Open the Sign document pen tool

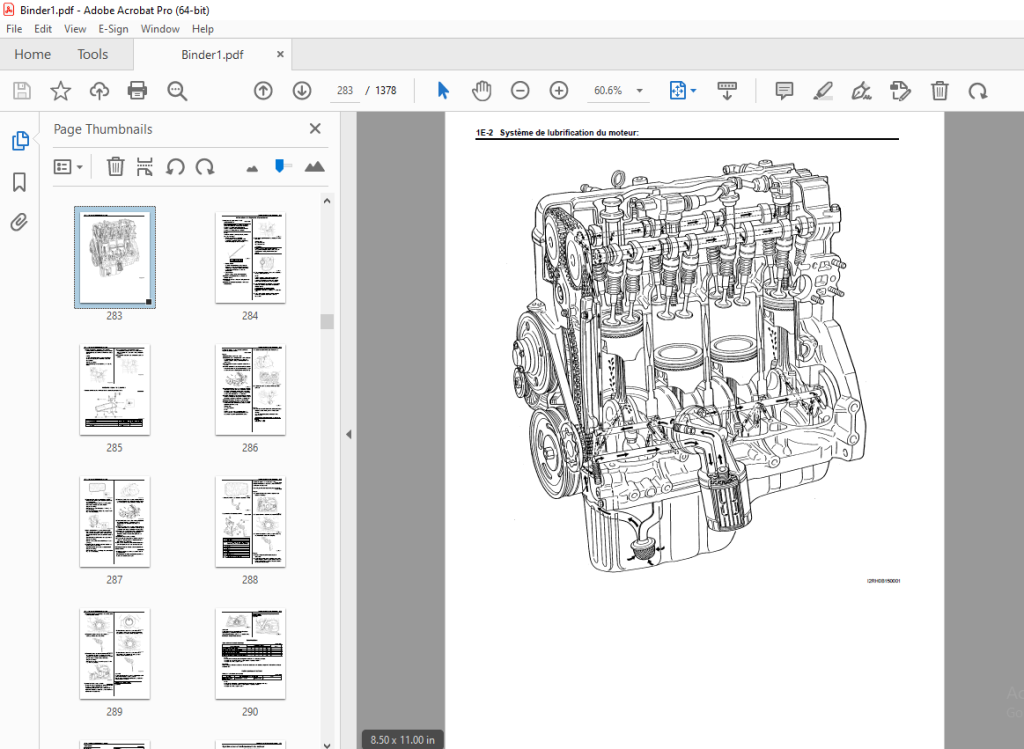coord(861,91)
